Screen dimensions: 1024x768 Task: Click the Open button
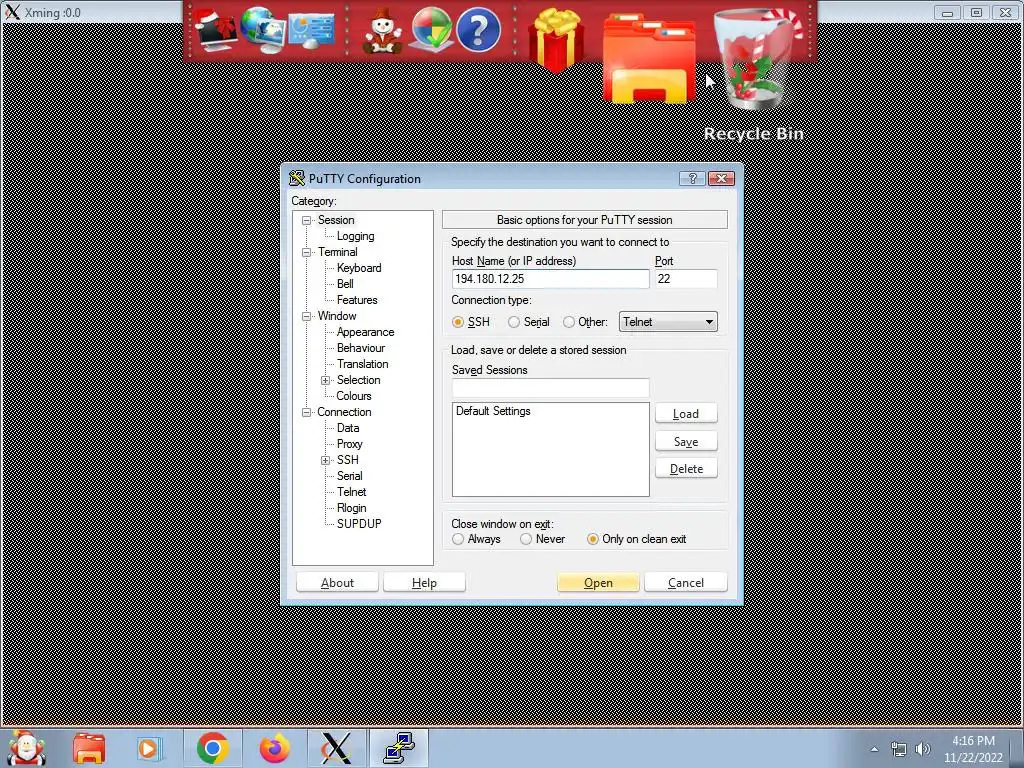point(598,583)
